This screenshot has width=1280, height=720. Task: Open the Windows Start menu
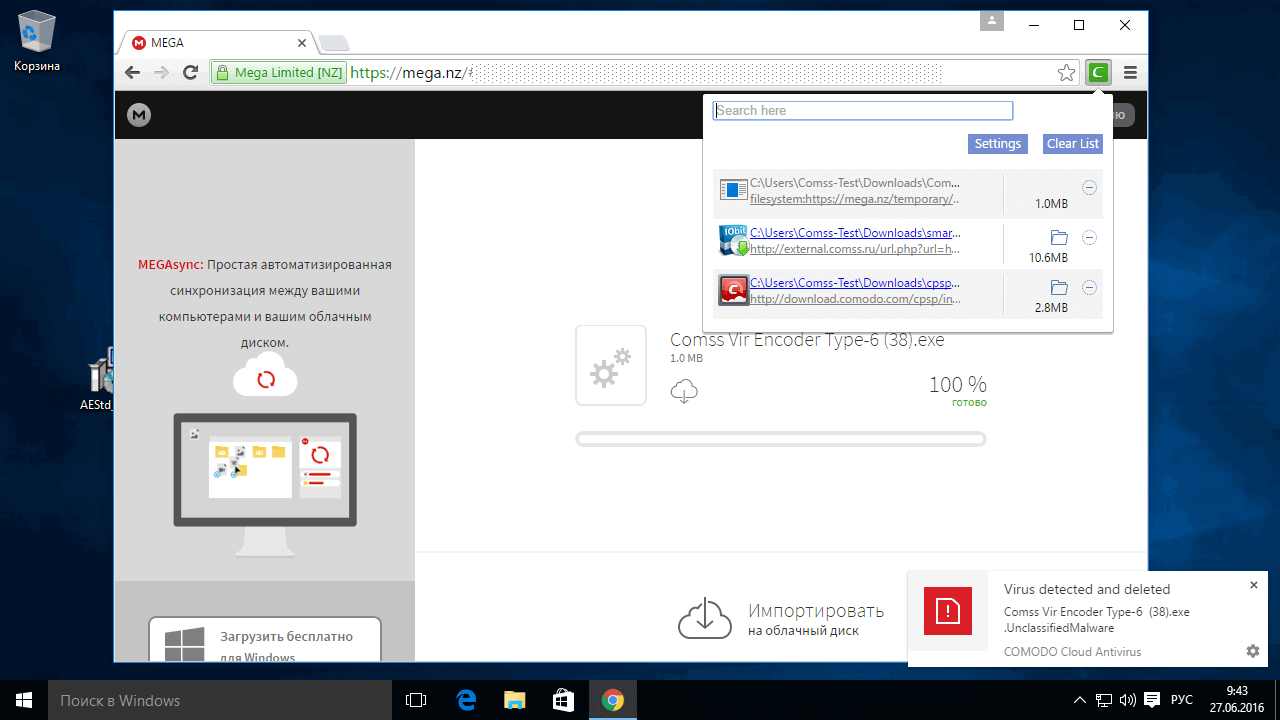[x=24, y=700]
